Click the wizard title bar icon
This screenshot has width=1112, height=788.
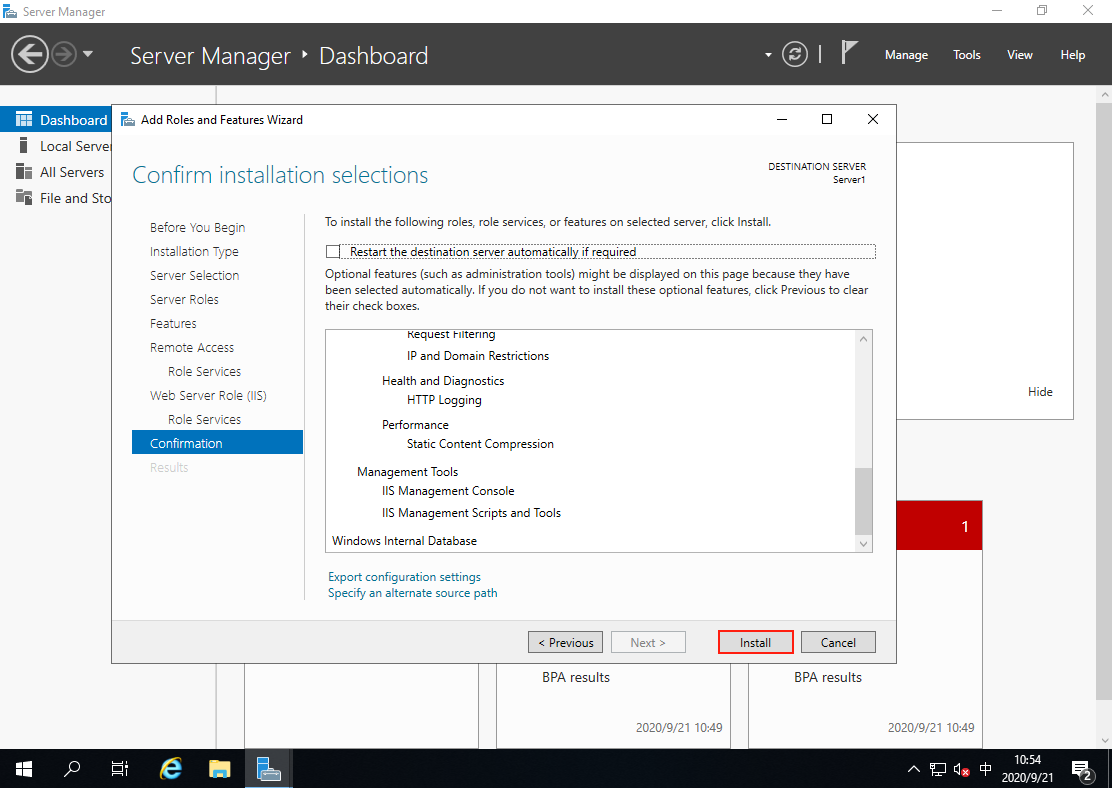pos(128,119)
